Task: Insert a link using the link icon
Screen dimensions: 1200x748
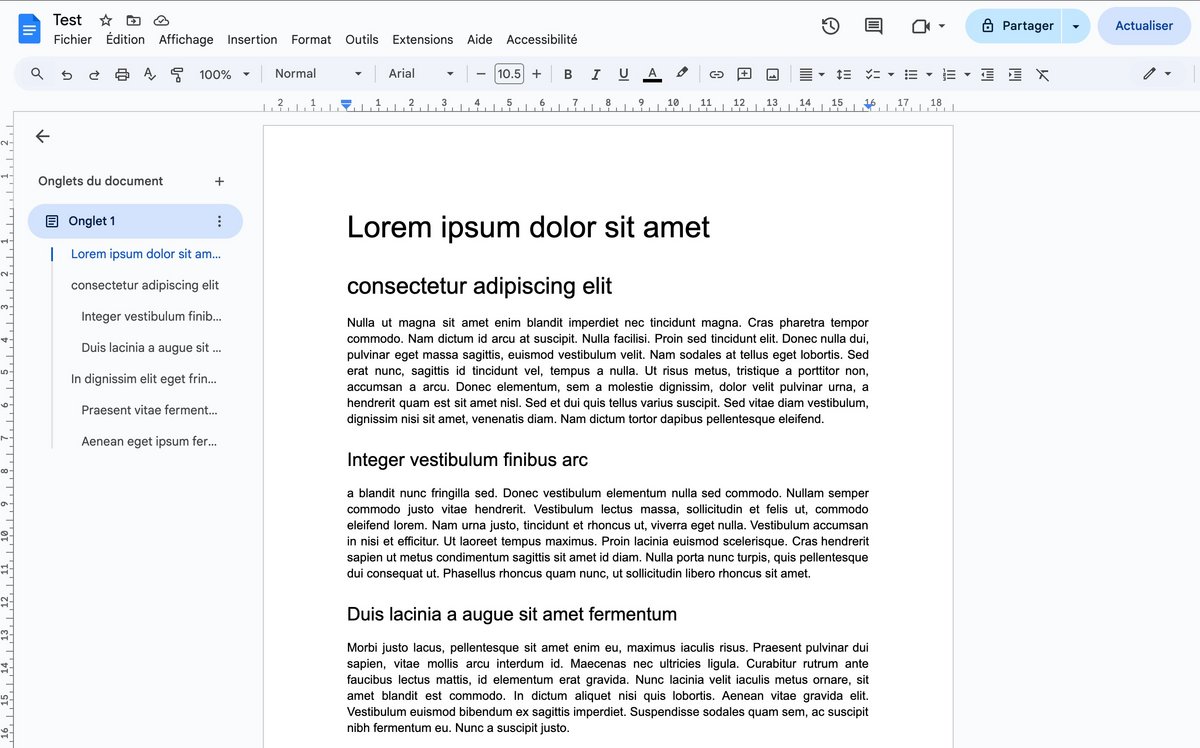Action: 716,74
